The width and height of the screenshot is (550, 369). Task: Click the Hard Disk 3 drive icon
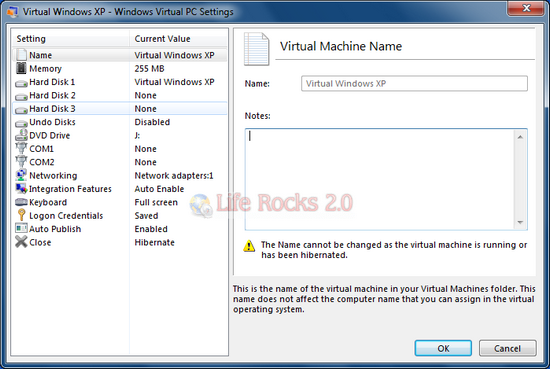coord(21,110)
